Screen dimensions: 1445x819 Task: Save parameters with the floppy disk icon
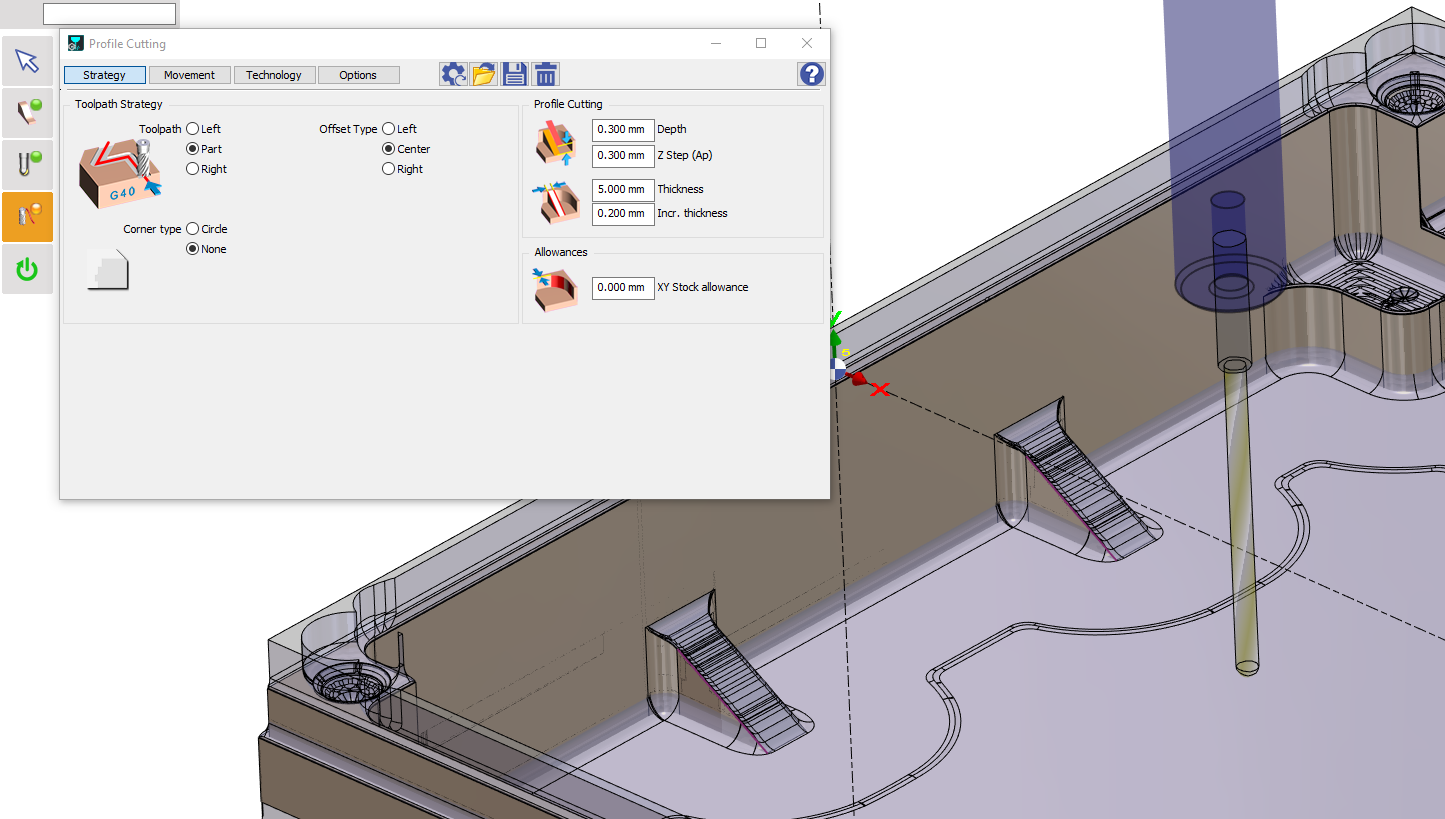tap(515, 74)
